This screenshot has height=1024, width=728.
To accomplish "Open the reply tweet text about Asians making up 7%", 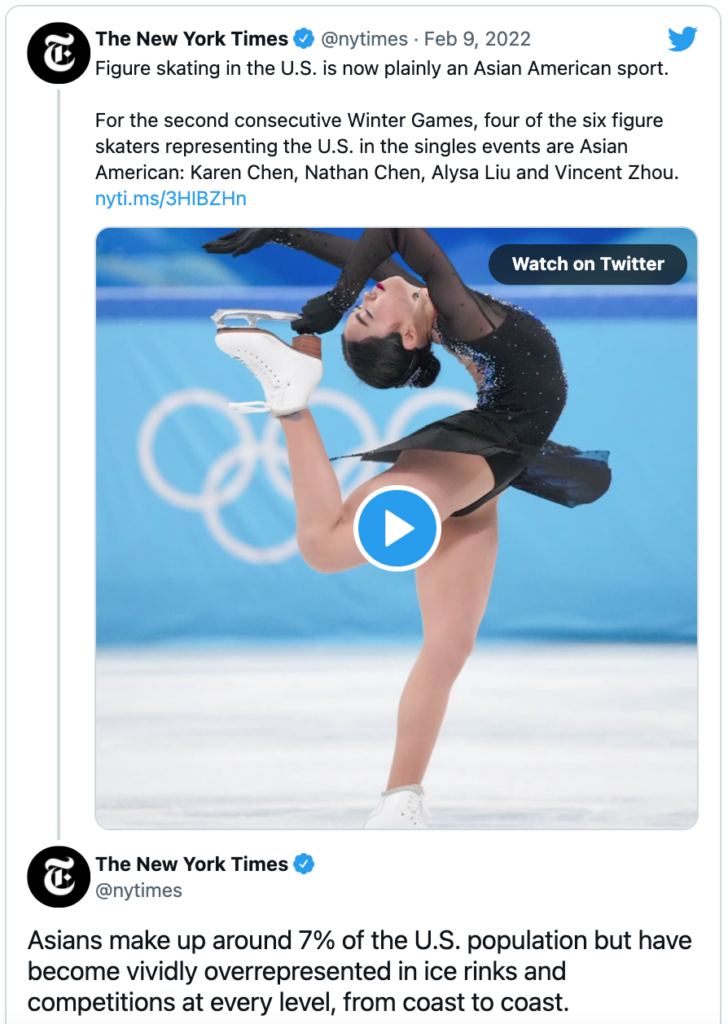I will click(358, 972).
